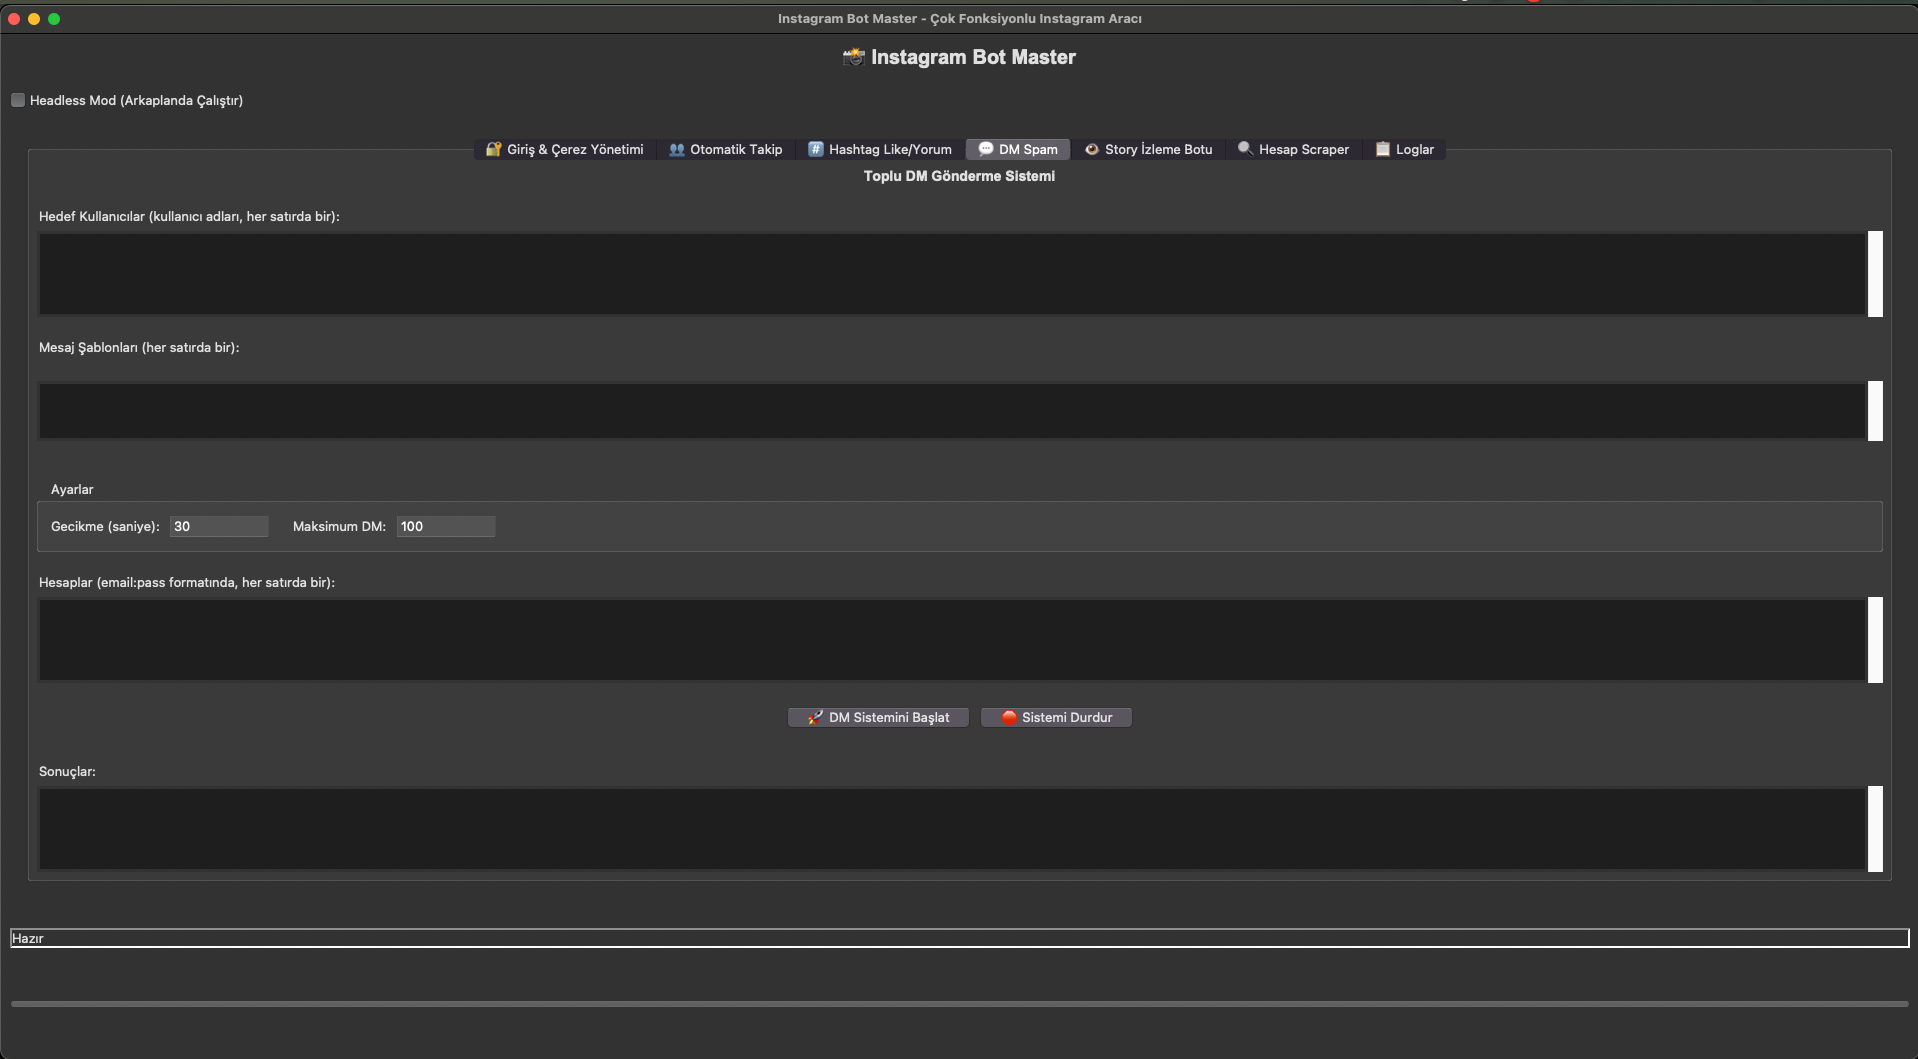Open the Story İzleme Botu tab

tap(1148, 149)
